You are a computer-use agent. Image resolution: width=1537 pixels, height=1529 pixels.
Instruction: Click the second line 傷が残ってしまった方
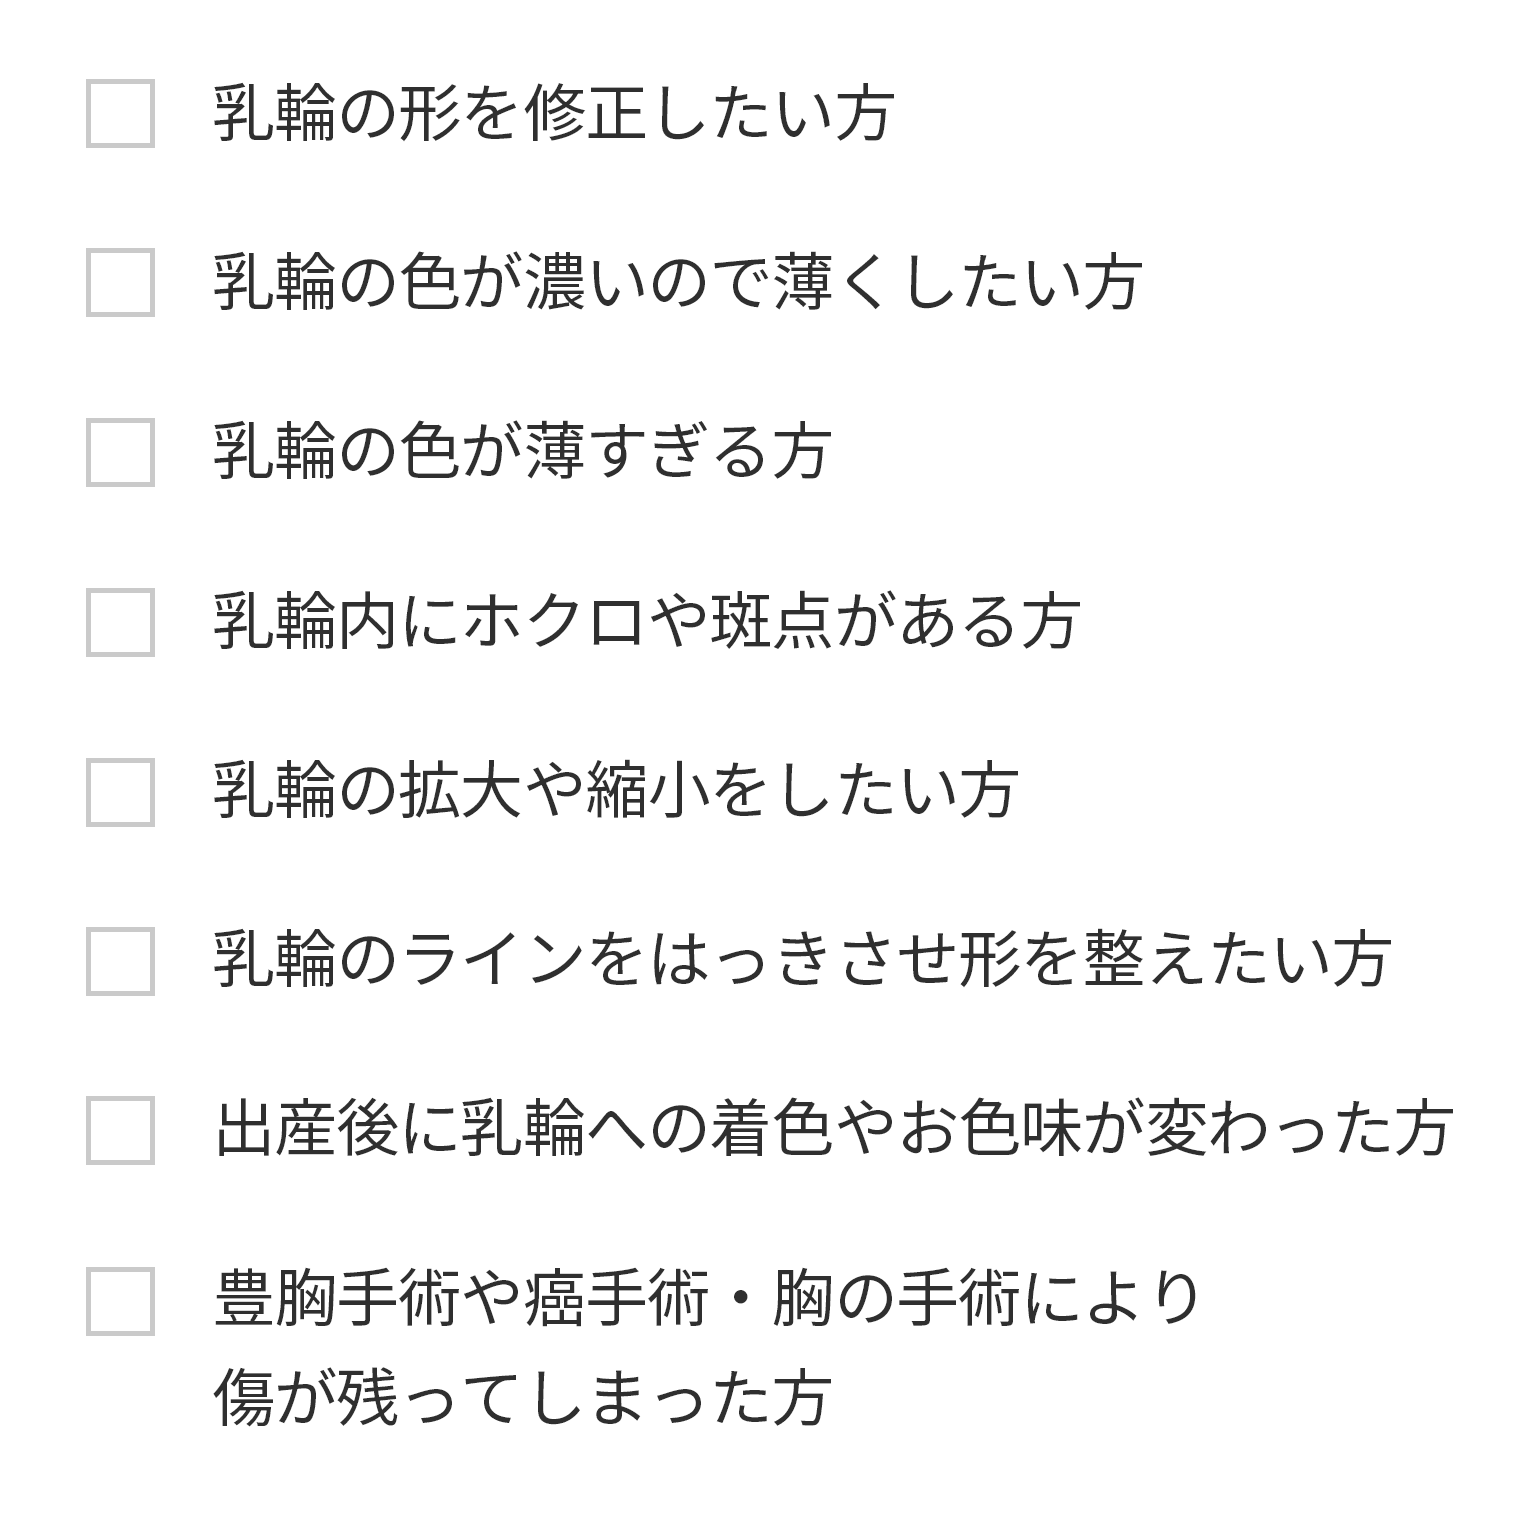(522, 1398)
